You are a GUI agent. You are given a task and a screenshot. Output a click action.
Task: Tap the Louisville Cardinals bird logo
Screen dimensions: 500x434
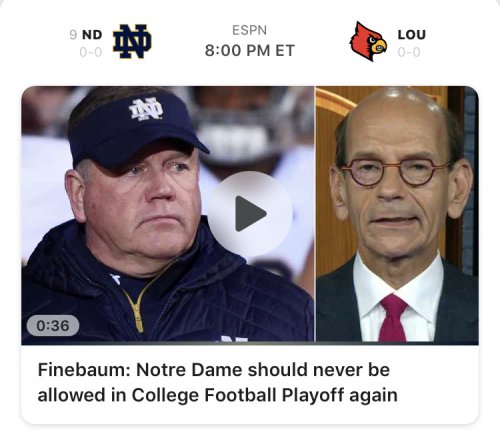[368, 41]
